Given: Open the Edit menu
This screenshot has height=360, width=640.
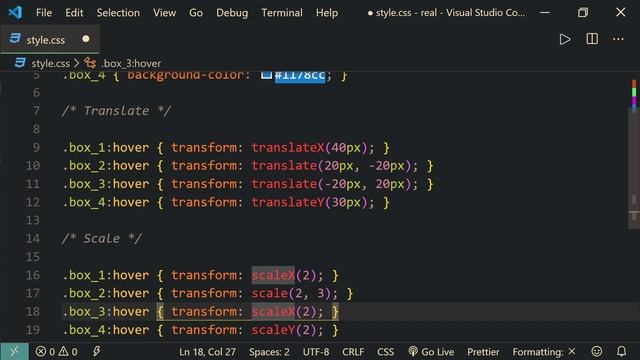Looking at the screenshot, I should [74, 13].
